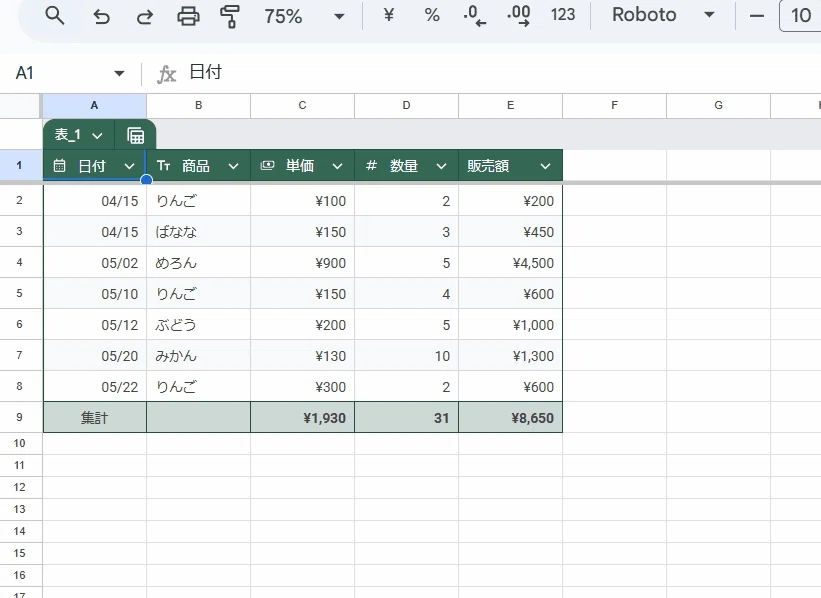Select cell with ばなな
Screen dimensions: 821x598
[198, 232]
